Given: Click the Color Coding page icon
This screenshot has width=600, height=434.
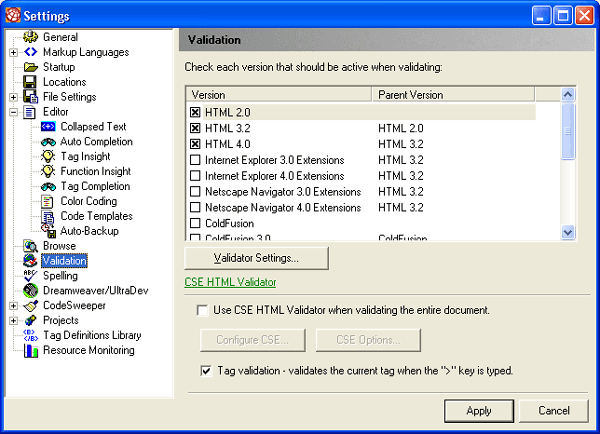Looking at the screenshot, I should coord(47,201).
